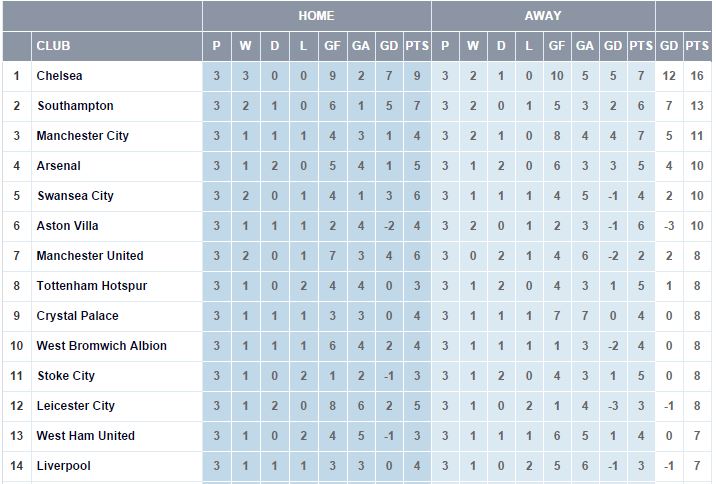Screen dimensions: 716x484
Task: Click Chelsea's total points value 16
Action: click(x=697, y=76)
